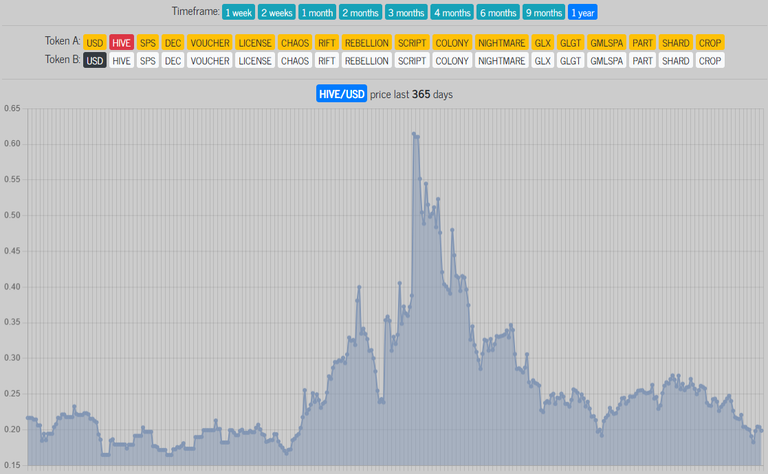Choose RIFT in Token B row
Screen dimensions: 768x474
[327, 61]
